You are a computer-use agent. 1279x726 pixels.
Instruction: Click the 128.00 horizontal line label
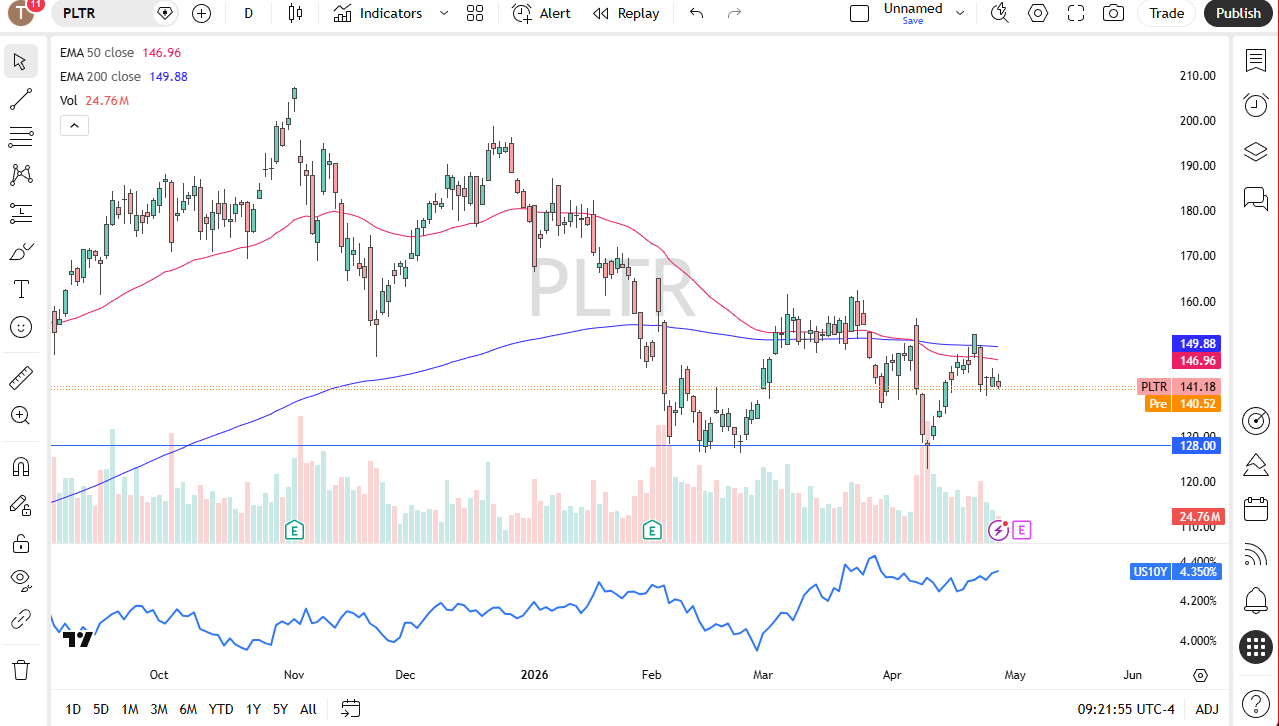pos(1195,446)
